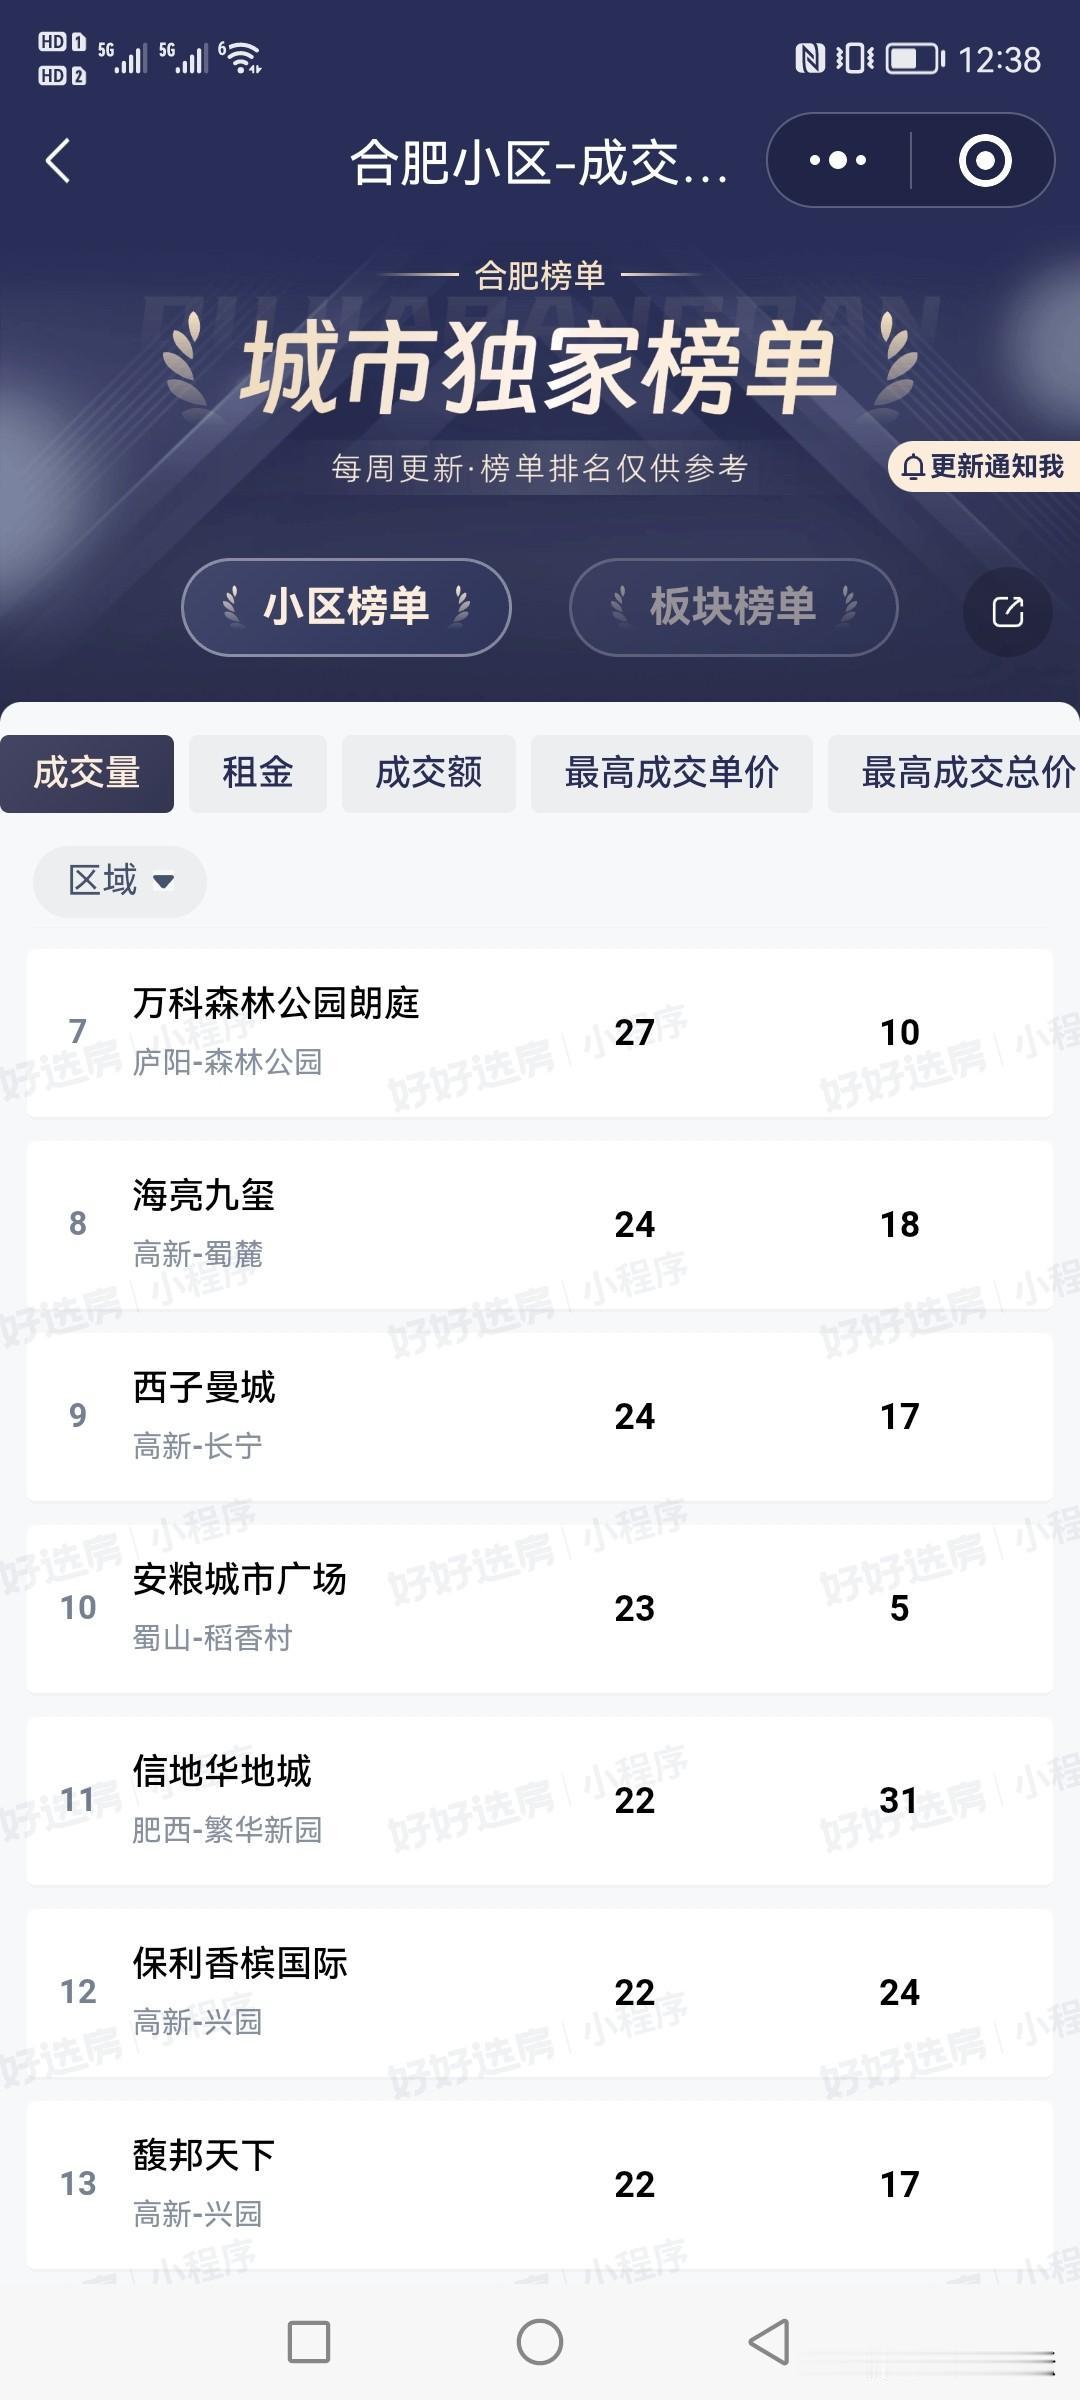Switch to 小区榜单 ranking toggle
Image resolution: width=1080 pixels, height=2400 pixels.
click(x=346, y=607)
